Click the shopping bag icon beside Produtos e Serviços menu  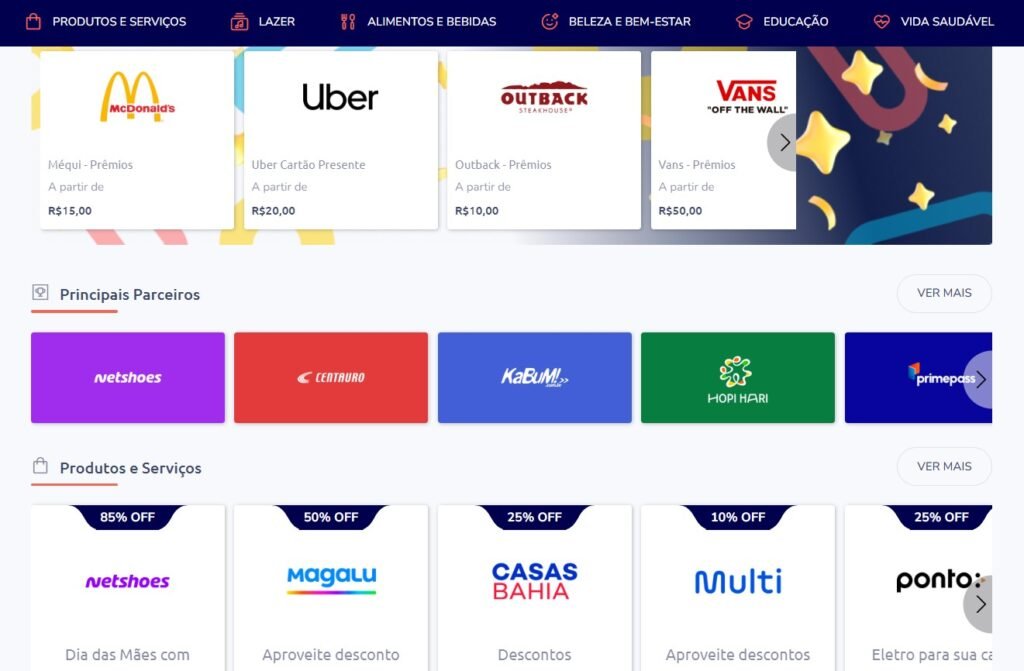click(33, 22)
